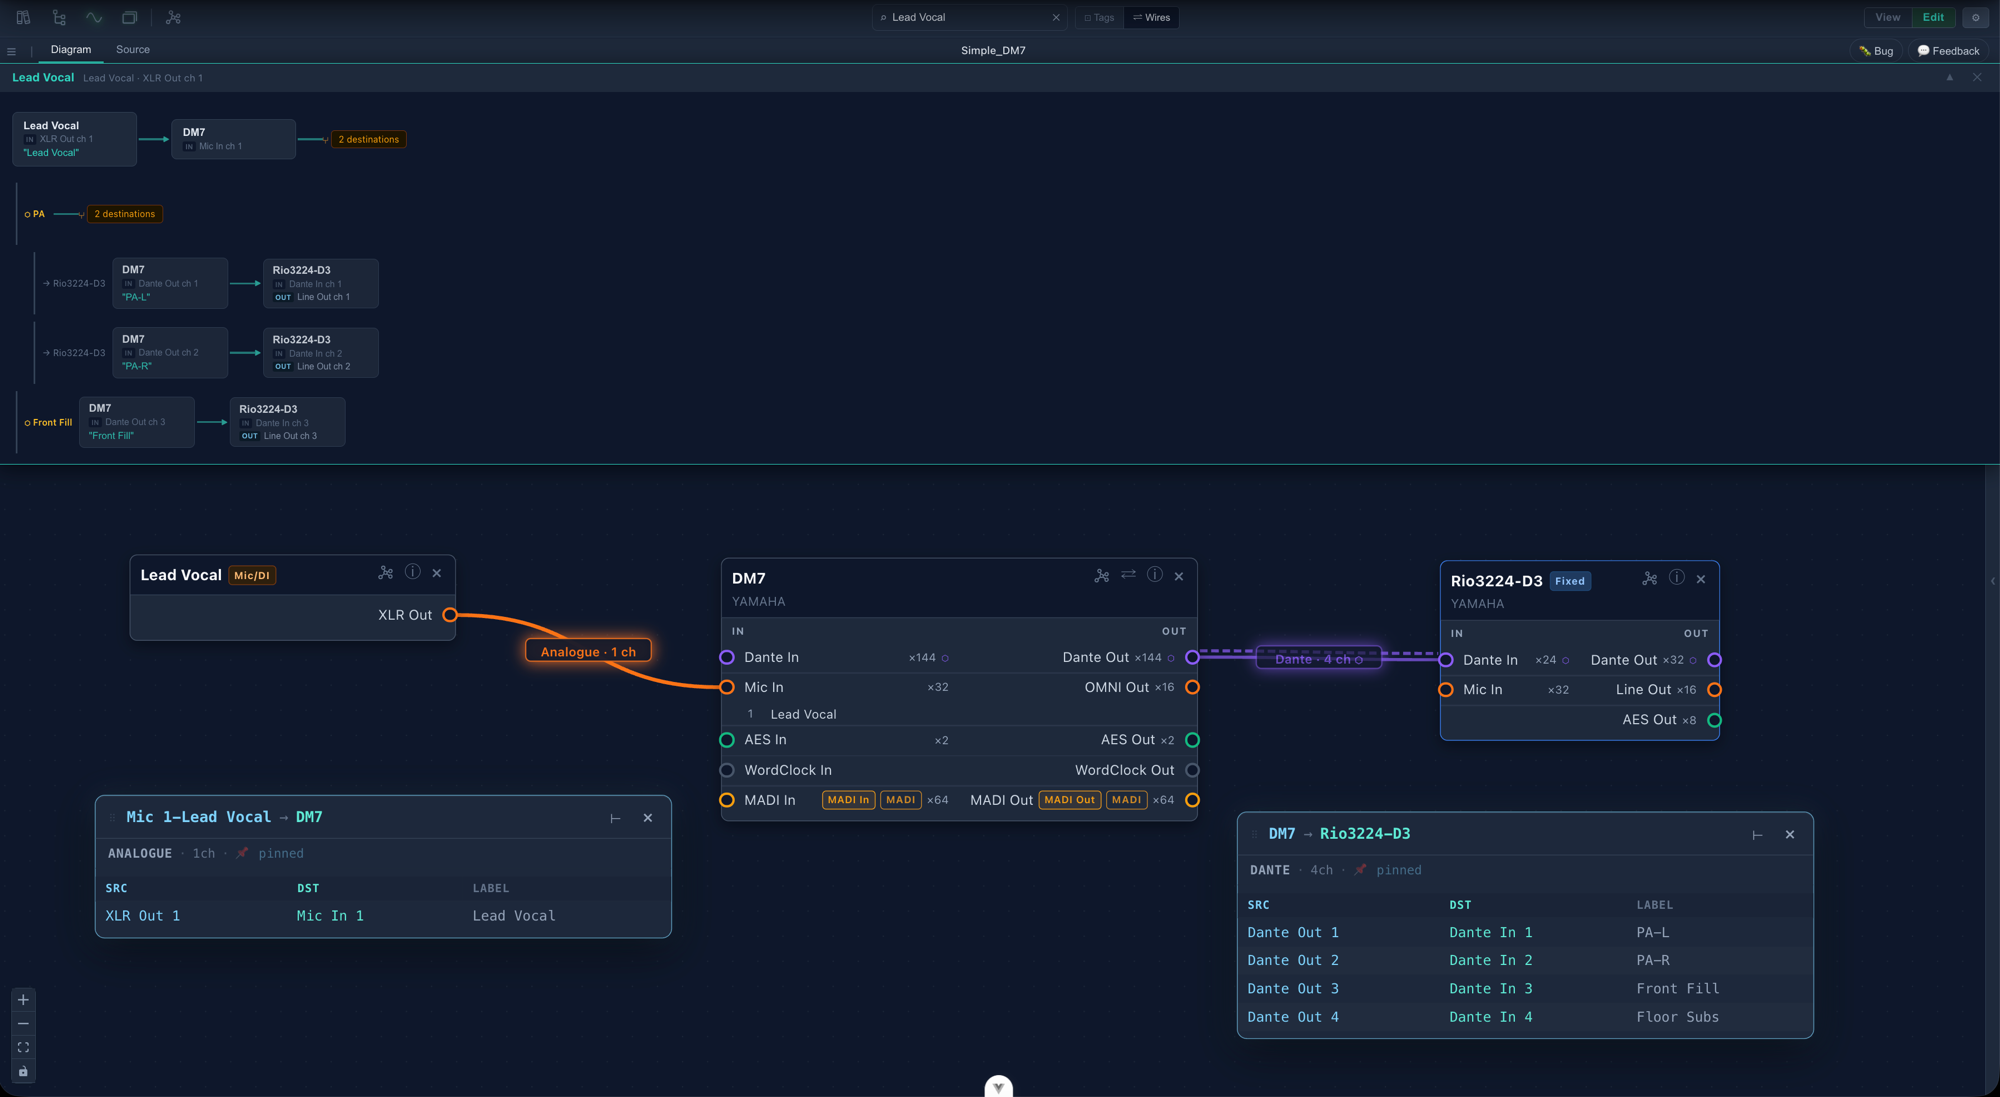Expand the orange 2 destinations badge after DM7

tap(369, 139)
